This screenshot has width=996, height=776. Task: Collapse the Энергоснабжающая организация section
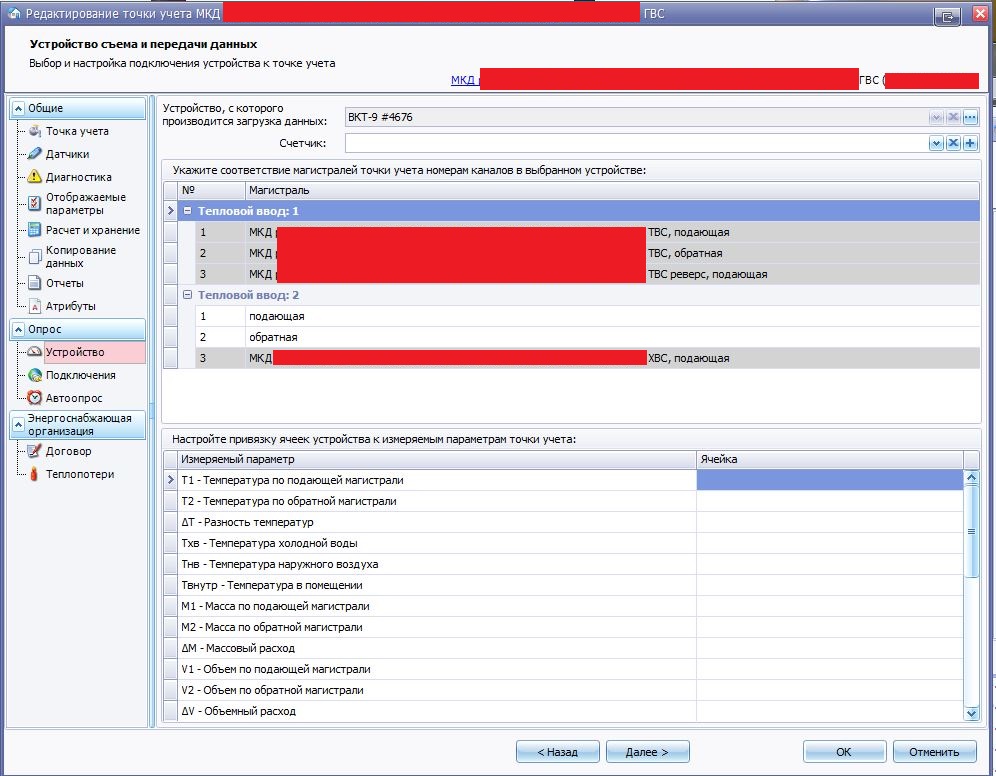tap(18, 424)
